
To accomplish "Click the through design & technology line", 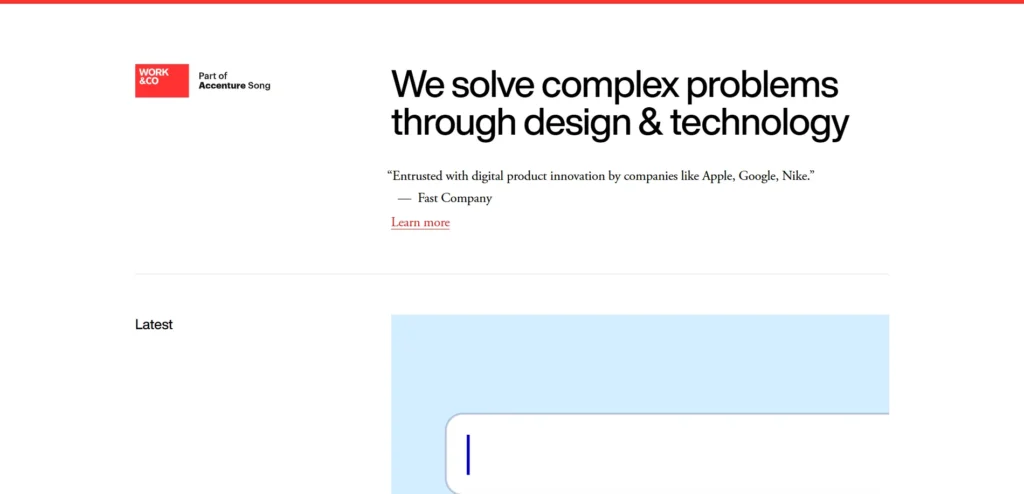I will (x=620, y=122).
